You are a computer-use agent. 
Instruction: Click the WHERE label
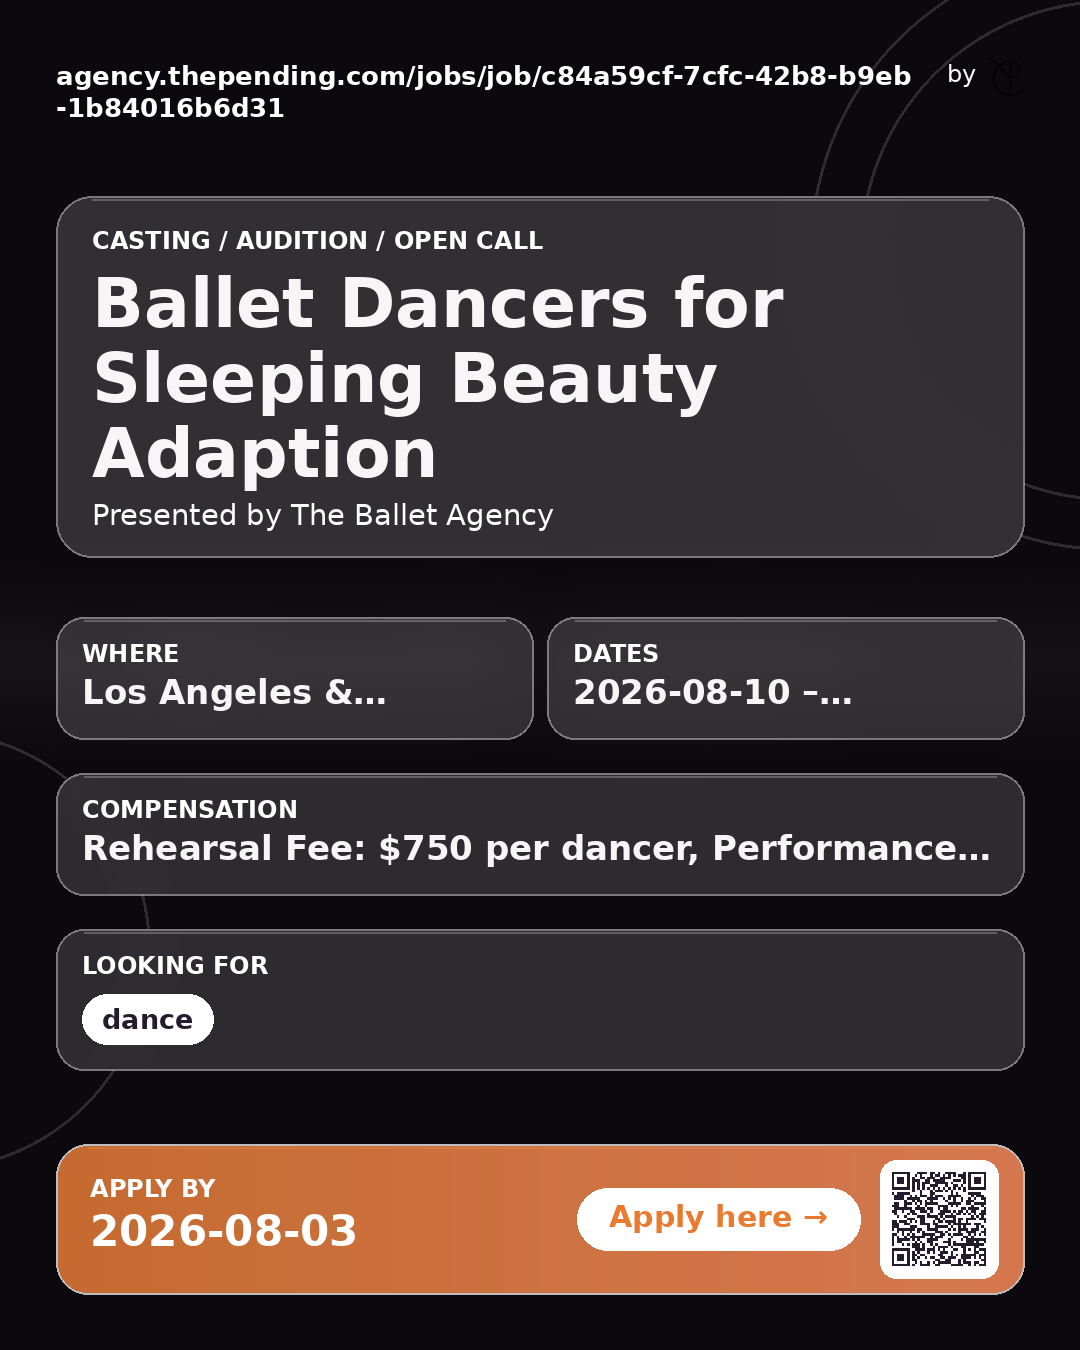point(130,654)
